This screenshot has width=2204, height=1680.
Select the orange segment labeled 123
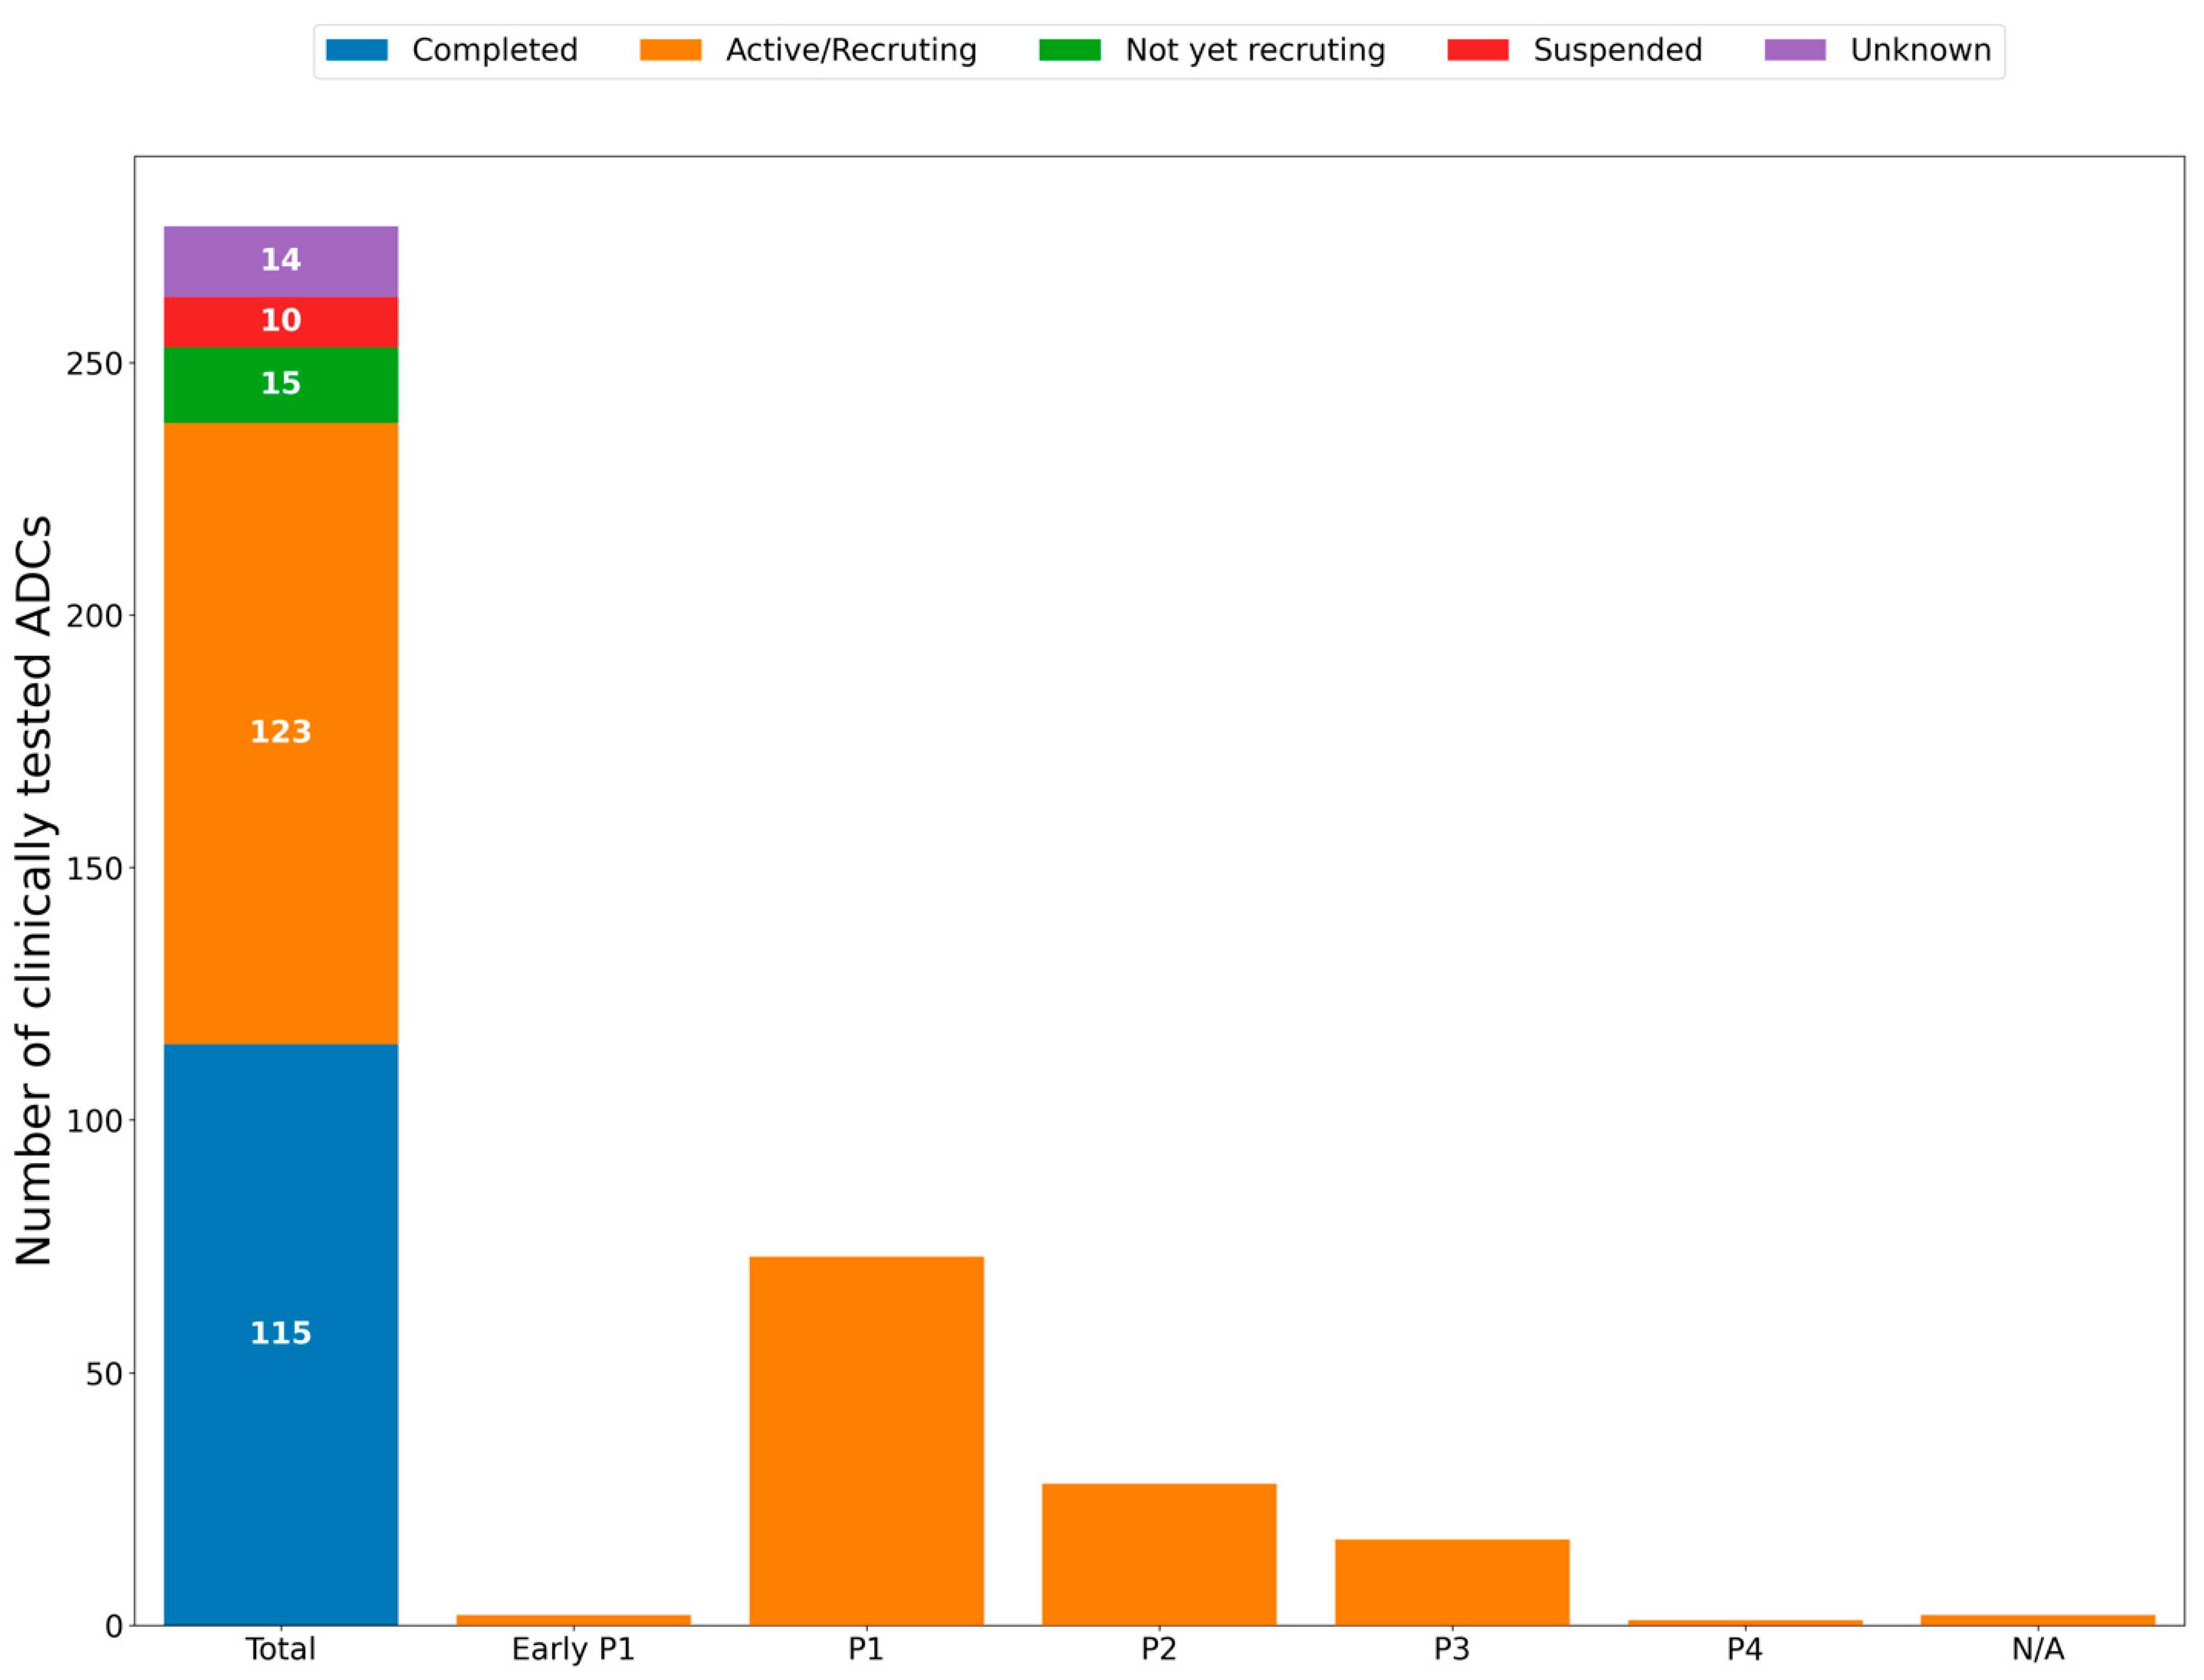coord(281,732)
